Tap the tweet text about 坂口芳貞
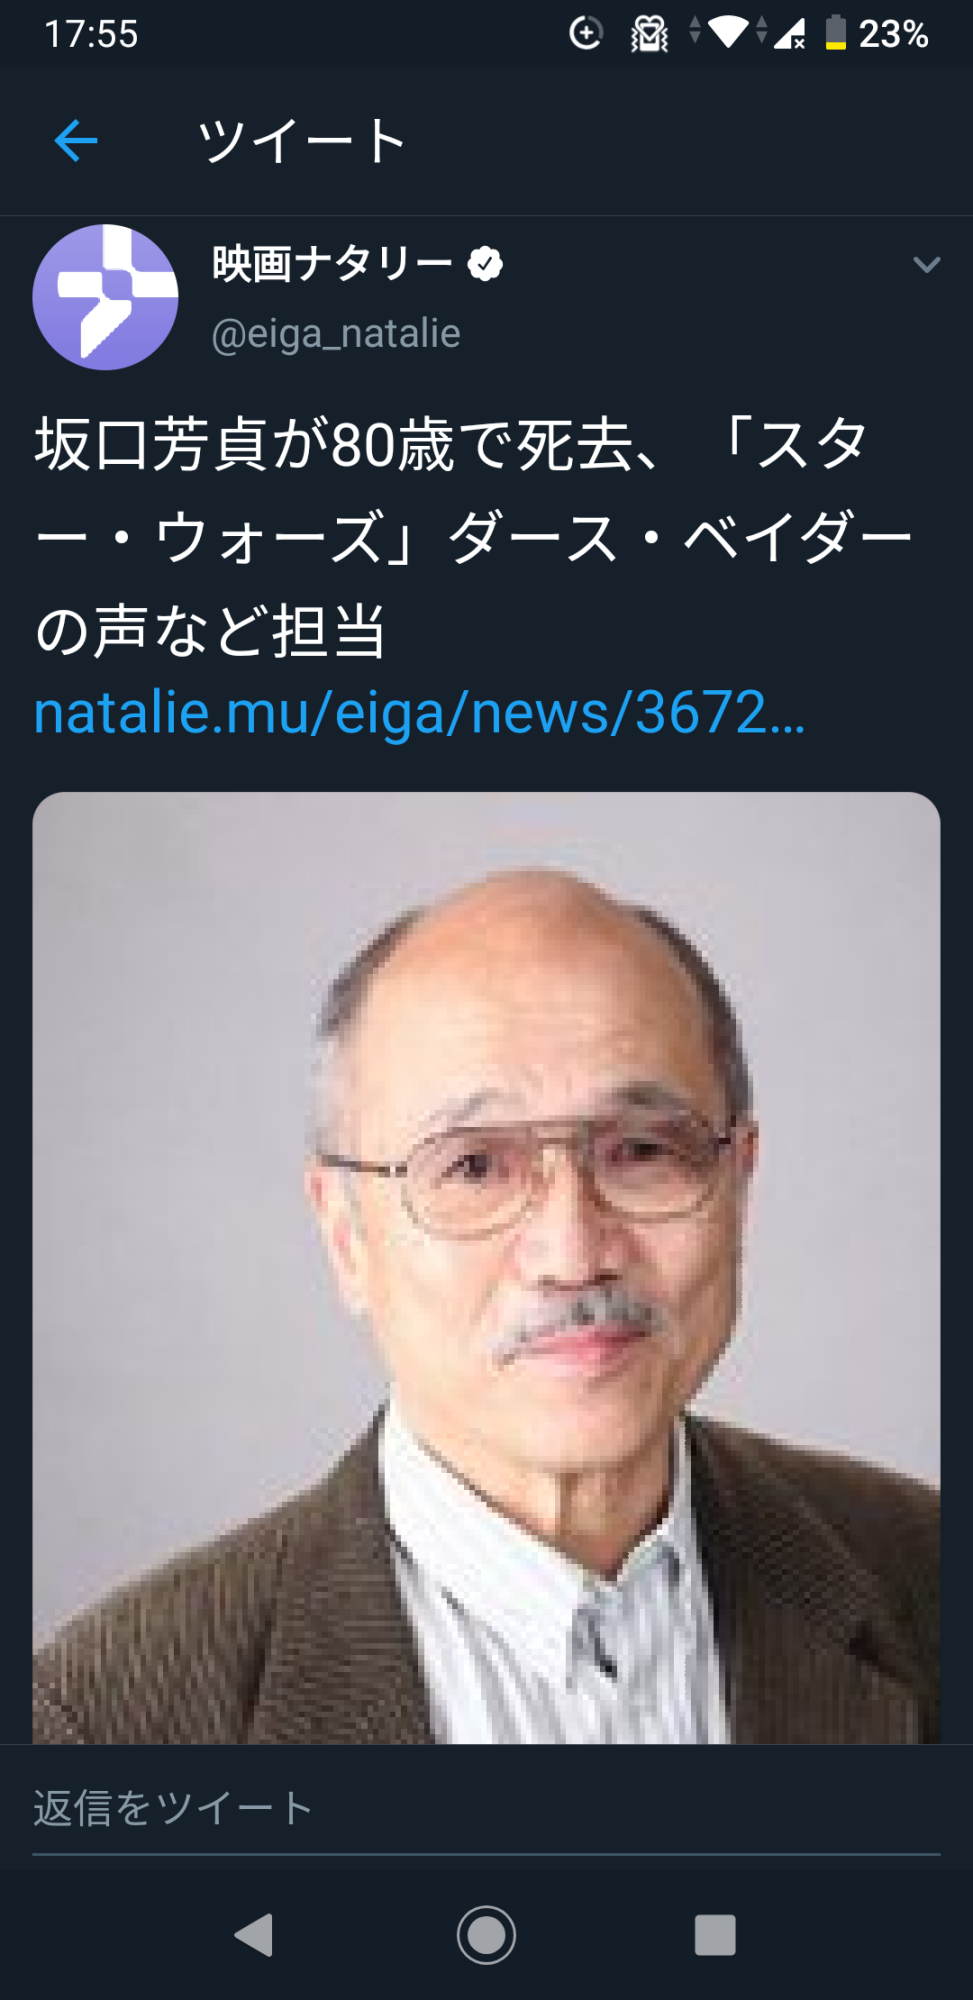973x2000 pixels. point(474,537)
